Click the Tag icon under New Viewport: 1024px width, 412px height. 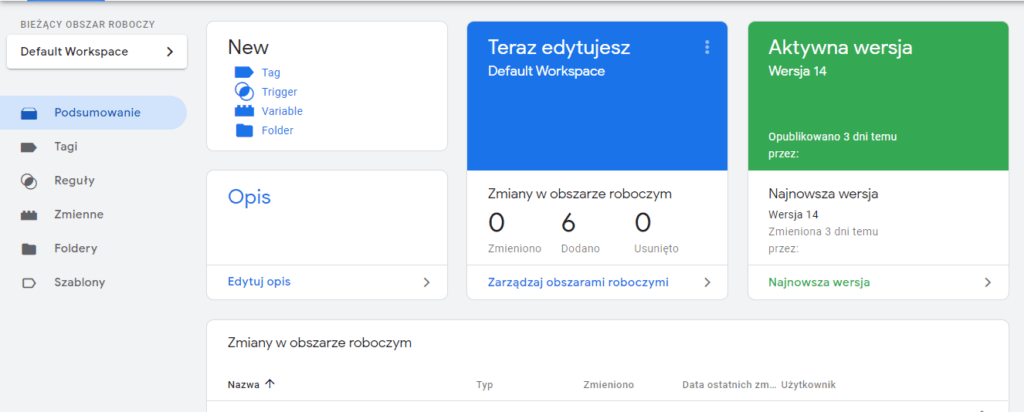(244, 72)
